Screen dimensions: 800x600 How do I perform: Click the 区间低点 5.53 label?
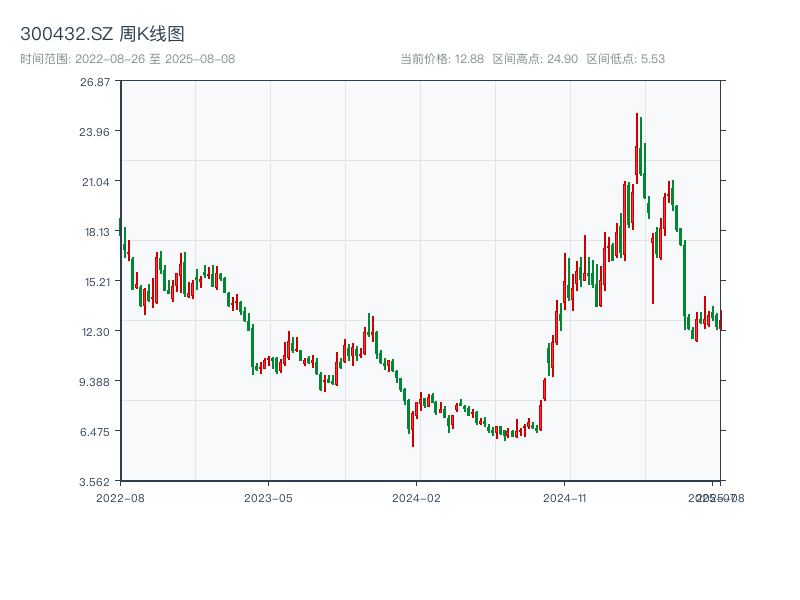pos(625,59)
